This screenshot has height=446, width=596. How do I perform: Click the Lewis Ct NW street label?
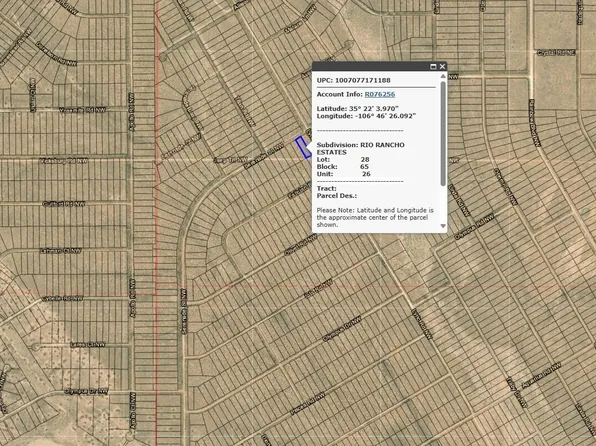[88, 345]
